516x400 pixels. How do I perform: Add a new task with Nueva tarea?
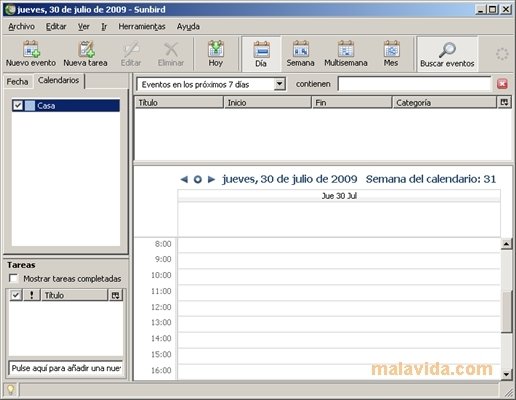tap(85, 54)
